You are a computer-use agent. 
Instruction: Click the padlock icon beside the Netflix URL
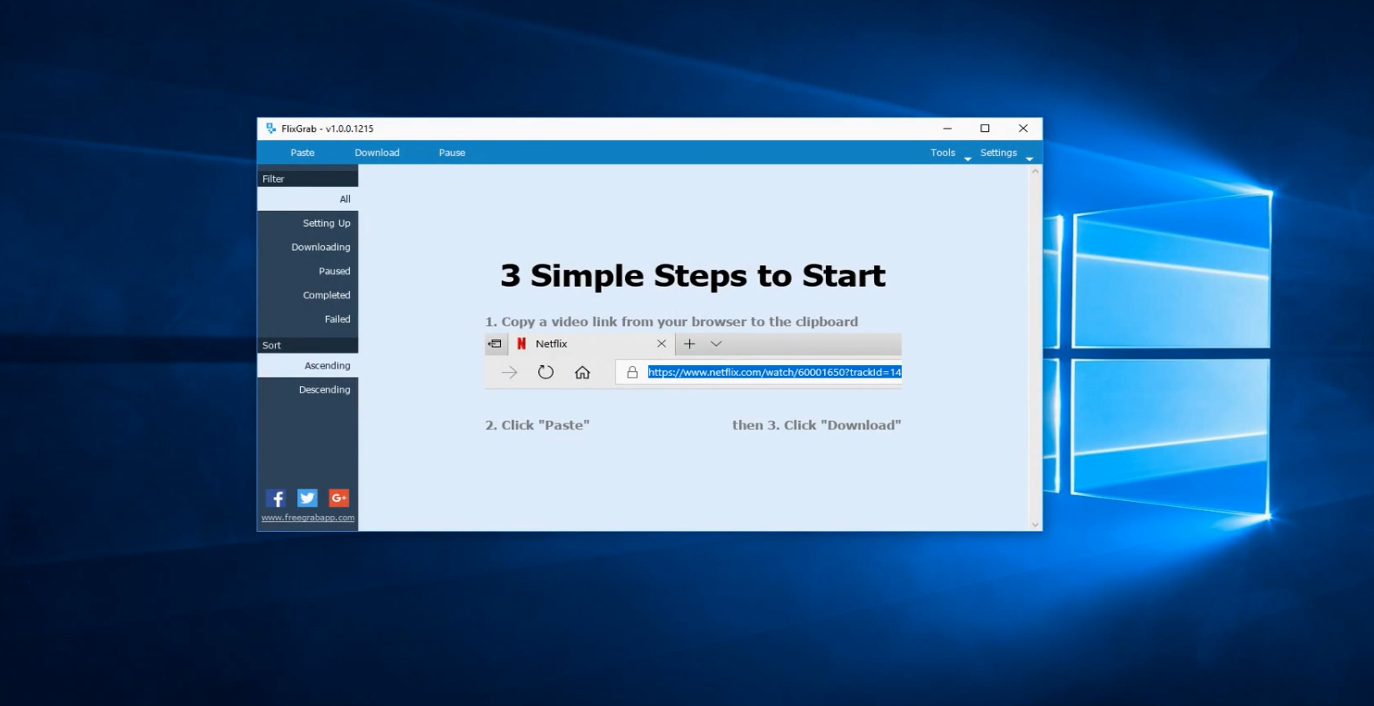[x=632, y=373]
